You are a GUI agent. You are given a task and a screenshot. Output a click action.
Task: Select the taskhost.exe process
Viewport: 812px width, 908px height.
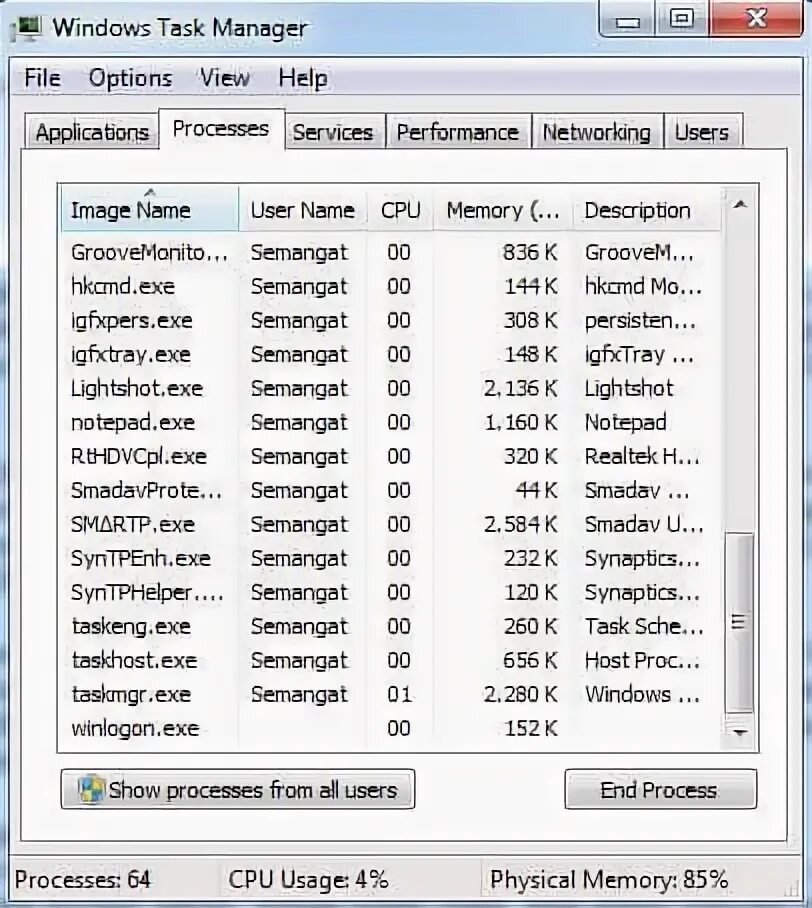click(391, 660)
